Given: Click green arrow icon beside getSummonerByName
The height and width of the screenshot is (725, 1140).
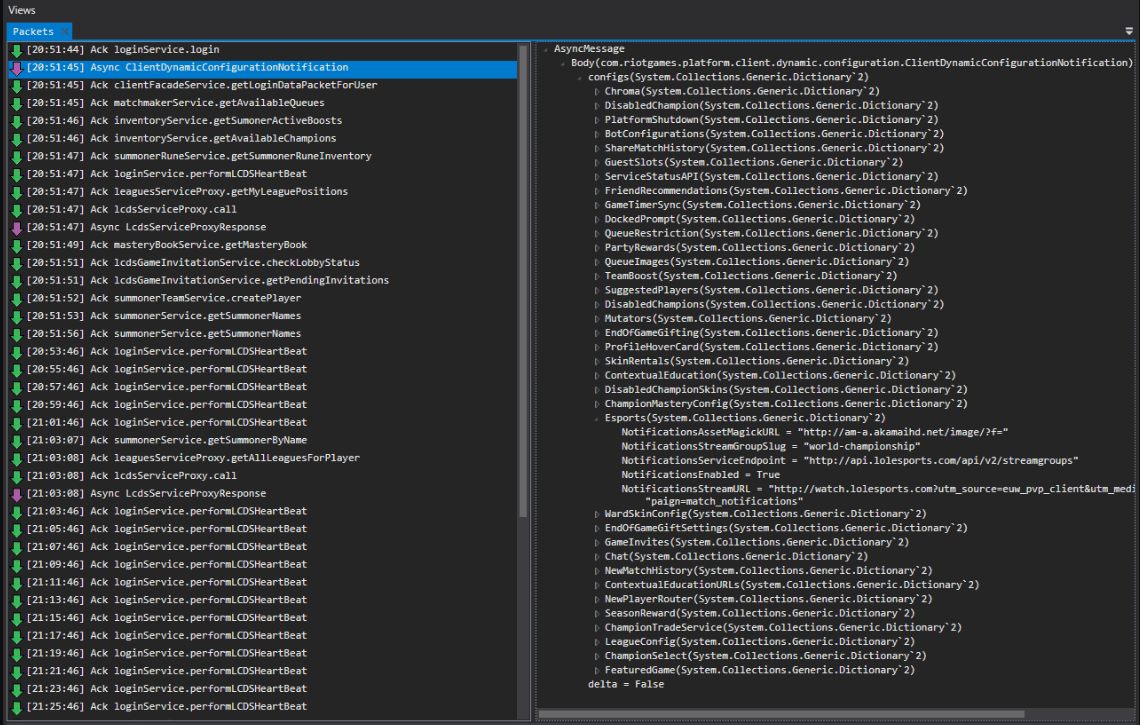Looking at the screenshot, I should click(x=17, y=441).
